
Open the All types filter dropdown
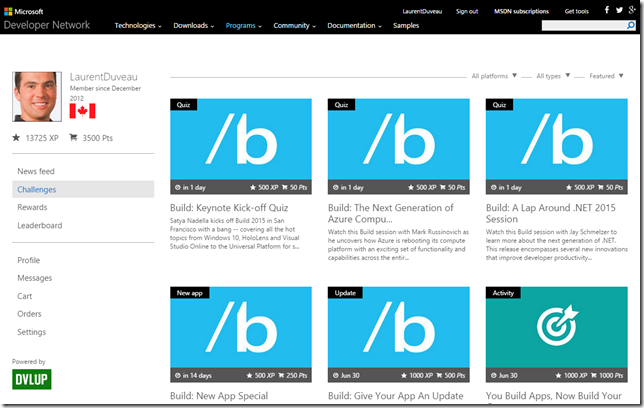click(553, 76)
